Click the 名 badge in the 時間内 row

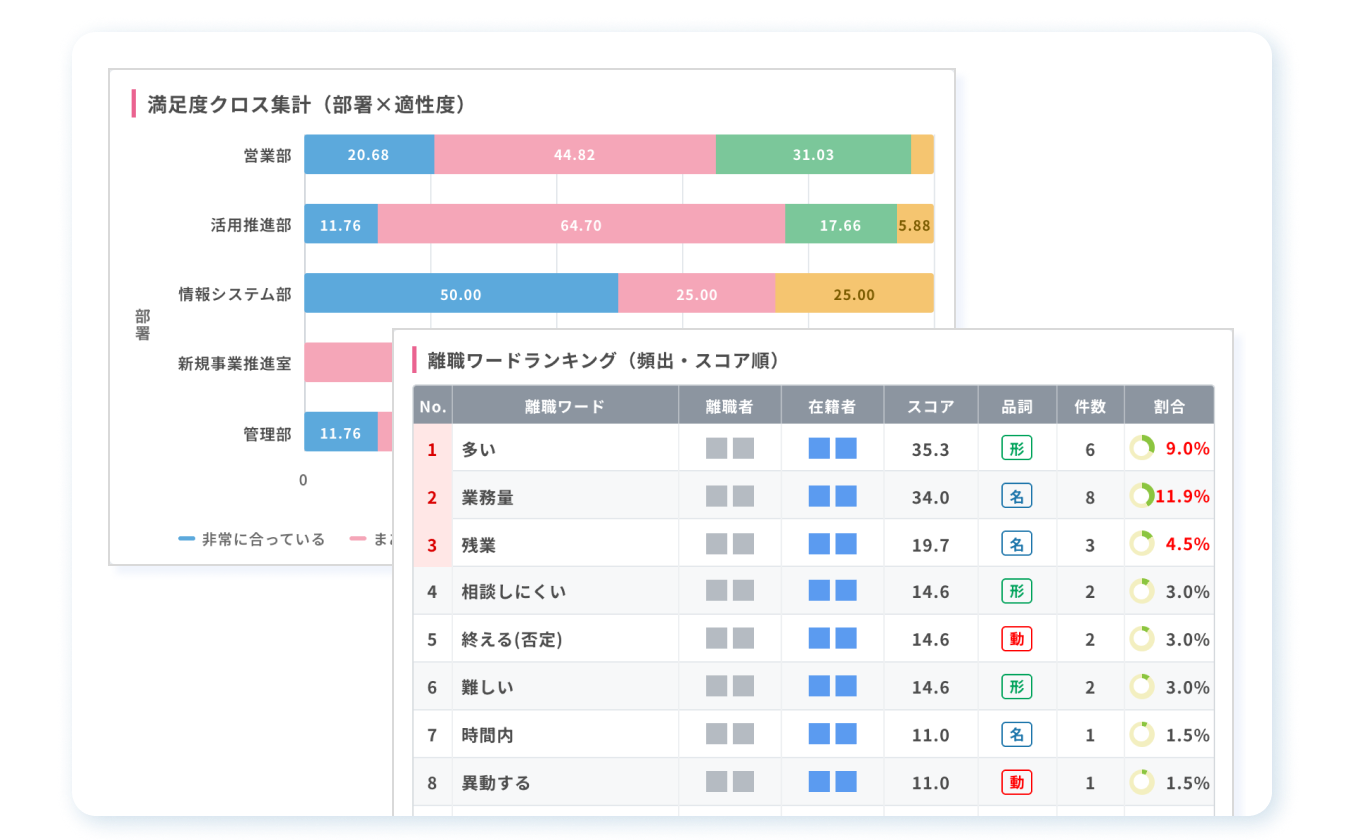coord(1016,735)
